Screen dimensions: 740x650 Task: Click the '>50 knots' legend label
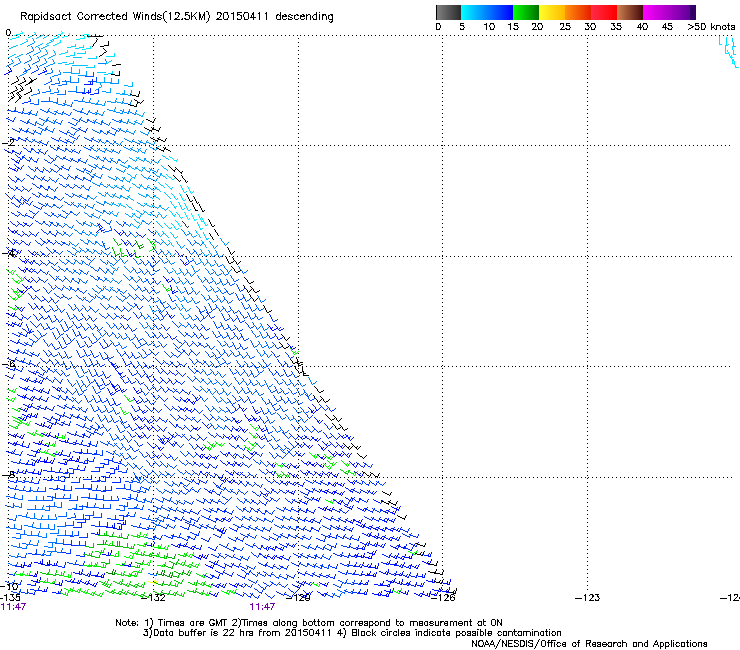711,27
